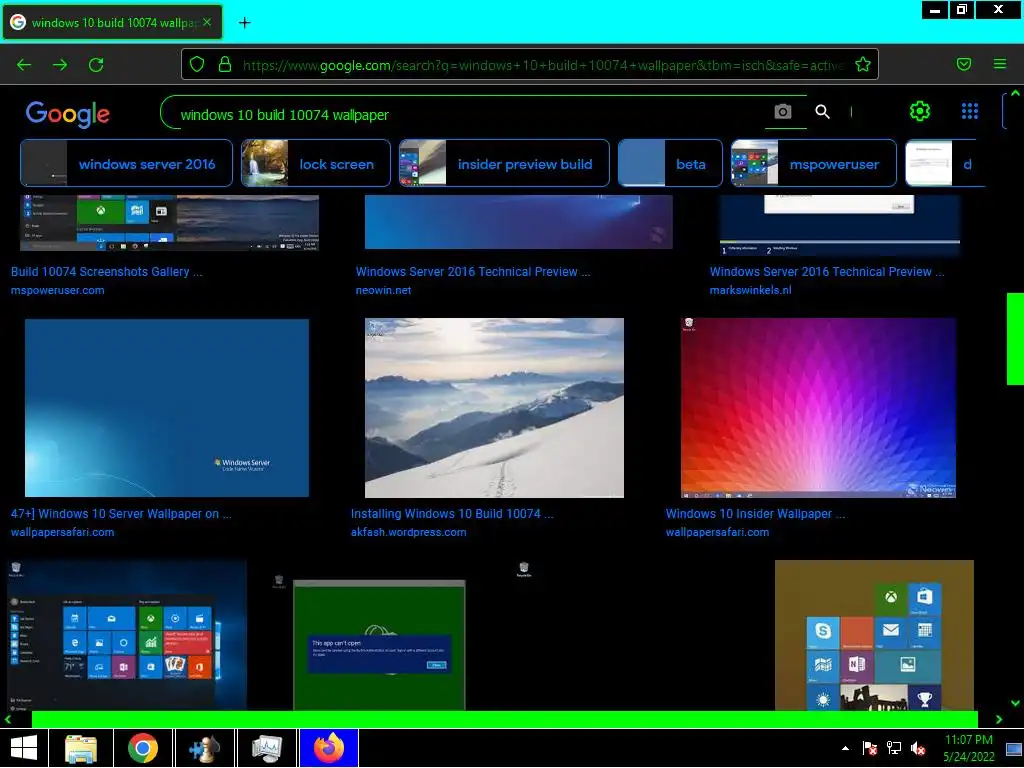1024x768 pixels.
Task: Search by image using the camera icon
Action: coord(782,112)
